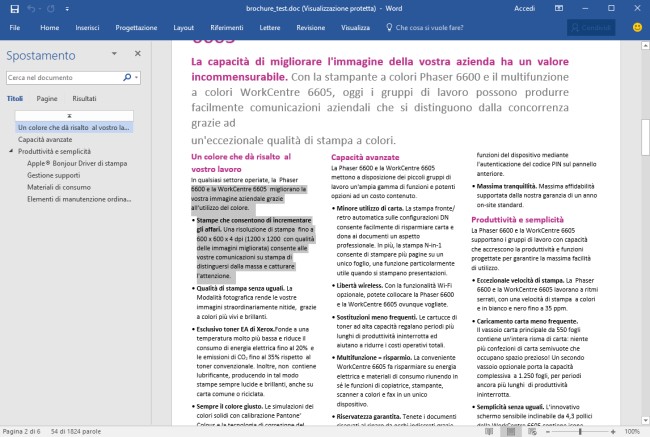Click Accedi to sign in
Viewport: 650px width, 437px height.
click(524, 8)
